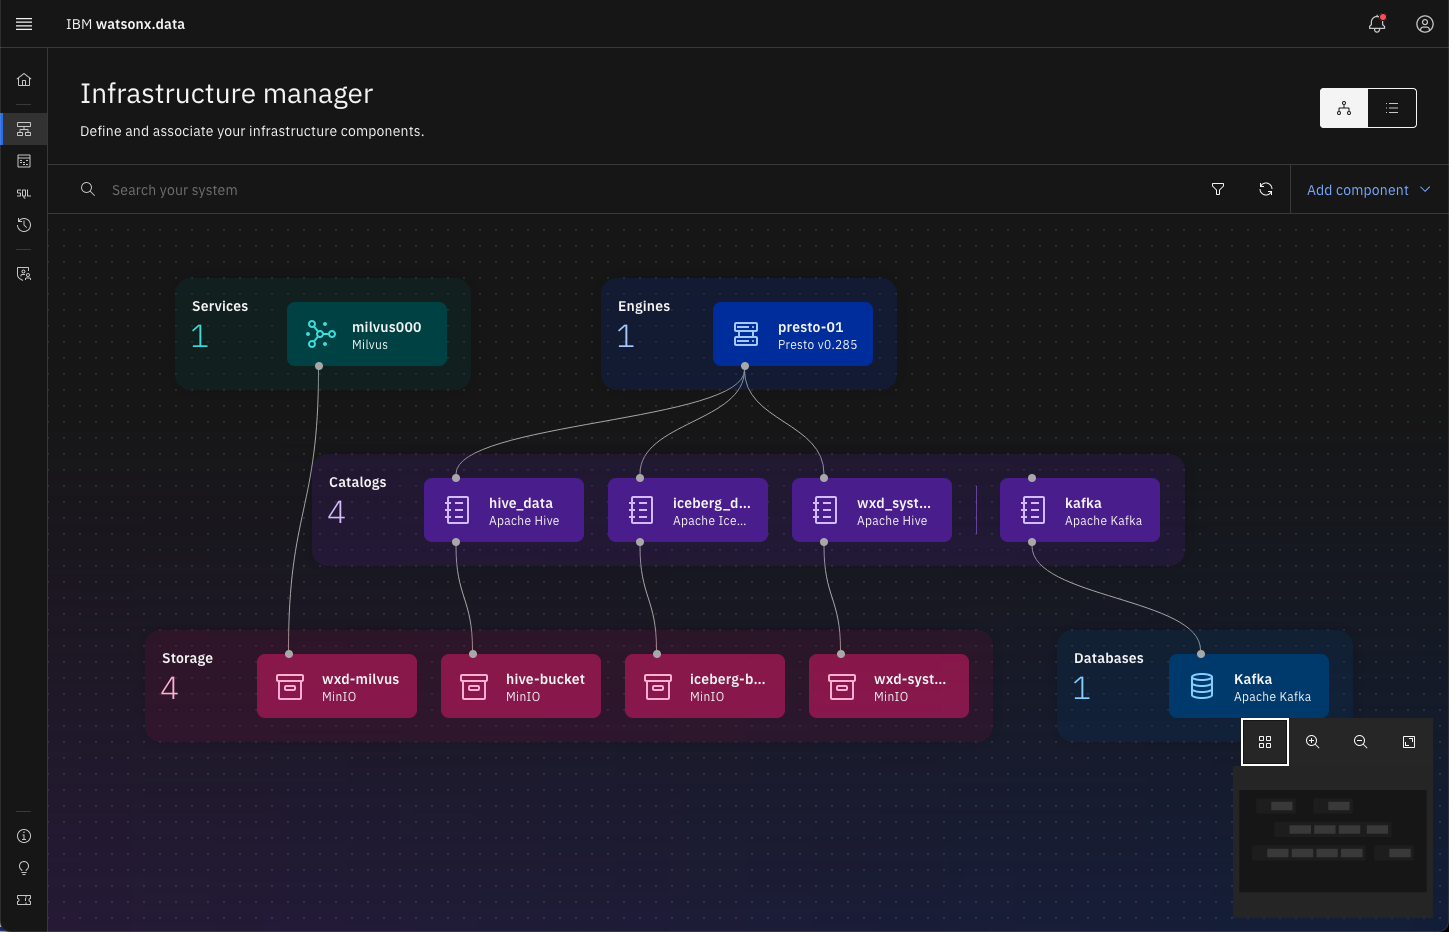This screenshot has height=932, width=1449.
Task: Select the wxd_syst... catalog node
Action: (x=872, y=510)
